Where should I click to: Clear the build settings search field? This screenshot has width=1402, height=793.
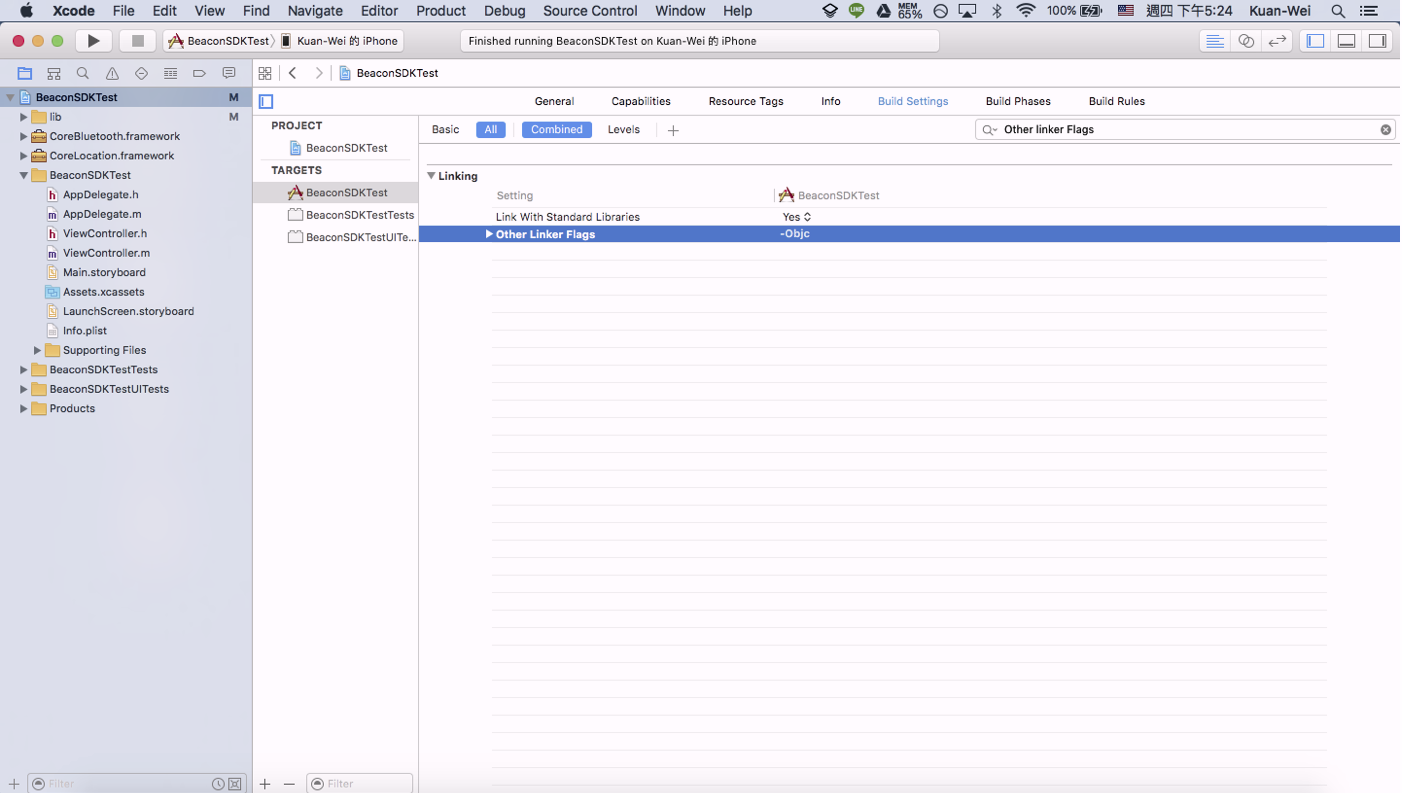click(1386, 130)
